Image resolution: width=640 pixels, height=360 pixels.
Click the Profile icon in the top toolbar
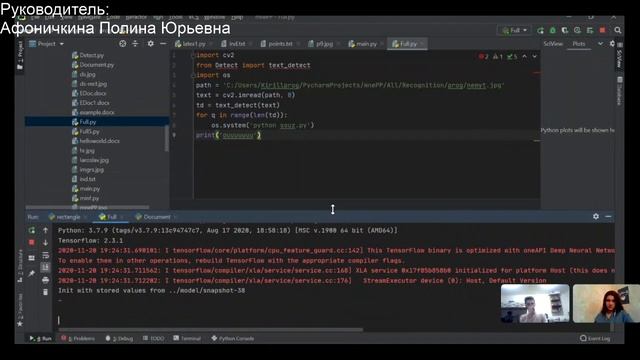coord(577,30)
